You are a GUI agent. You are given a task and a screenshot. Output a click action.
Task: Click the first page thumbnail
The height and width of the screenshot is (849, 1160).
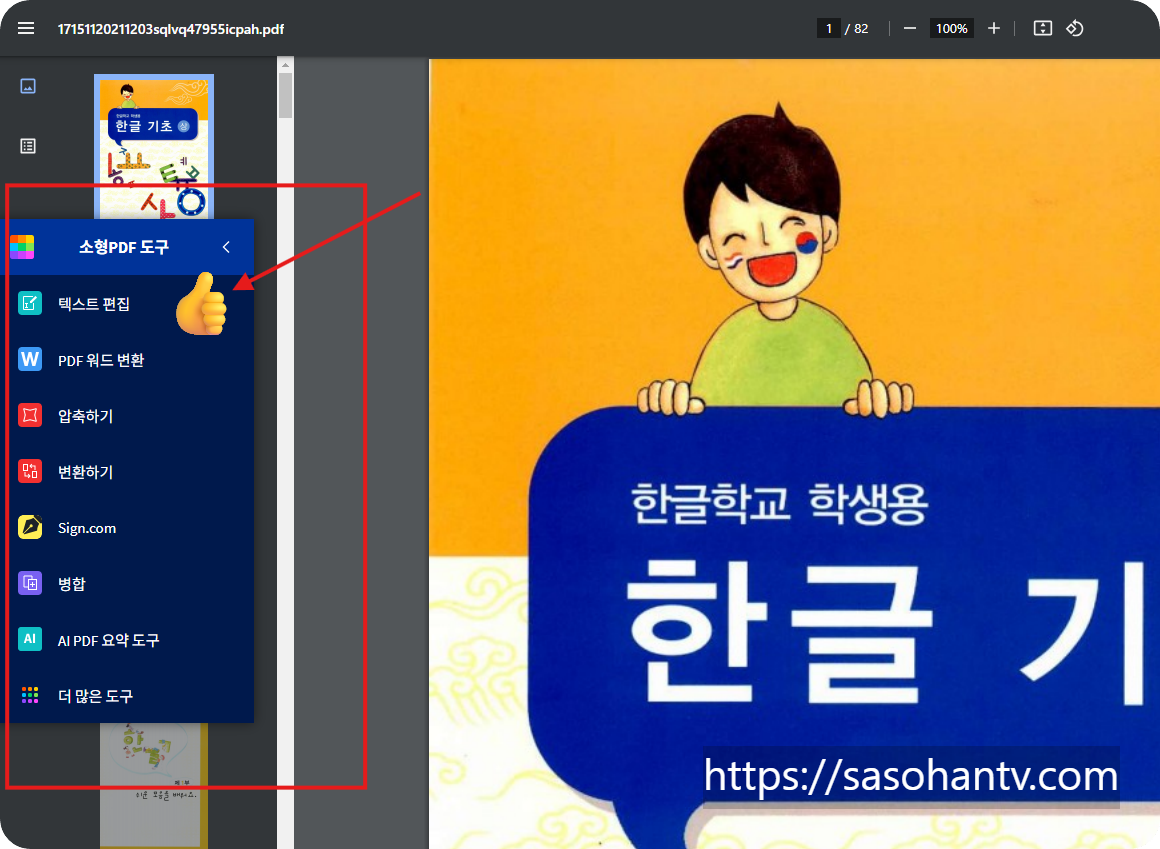(x=154, y=146)
